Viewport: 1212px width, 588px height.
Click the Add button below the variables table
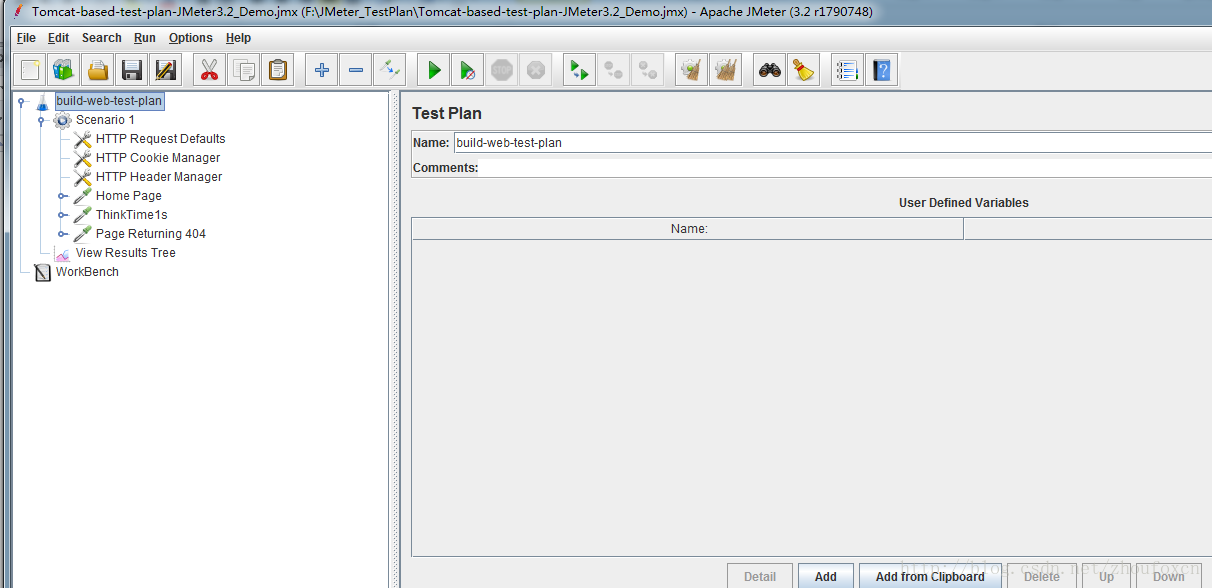point(825,576)
